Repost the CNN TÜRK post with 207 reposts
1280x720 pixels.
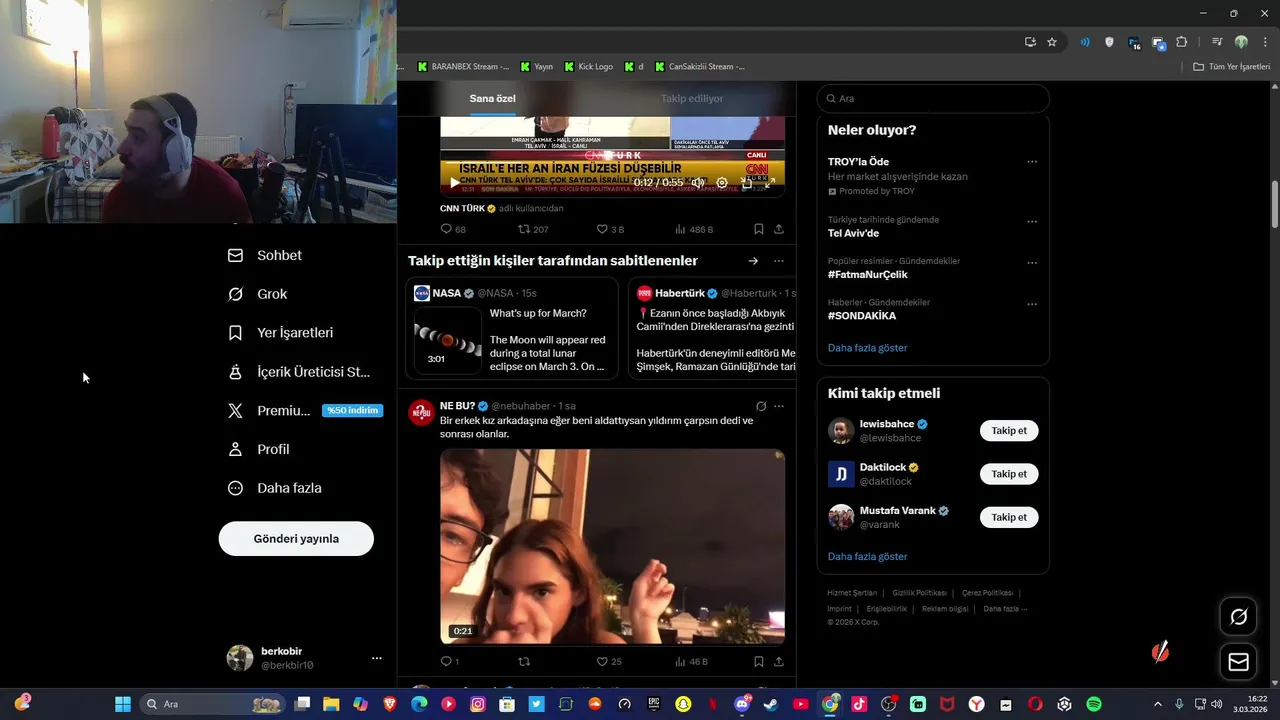coord(532,229)
